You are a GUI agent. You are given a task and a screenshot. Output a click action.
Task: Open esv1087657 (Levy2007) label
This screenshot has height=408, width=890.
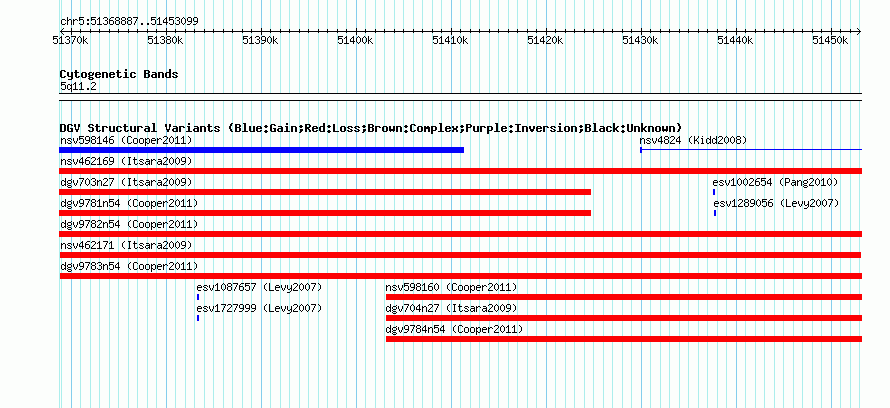259,287
